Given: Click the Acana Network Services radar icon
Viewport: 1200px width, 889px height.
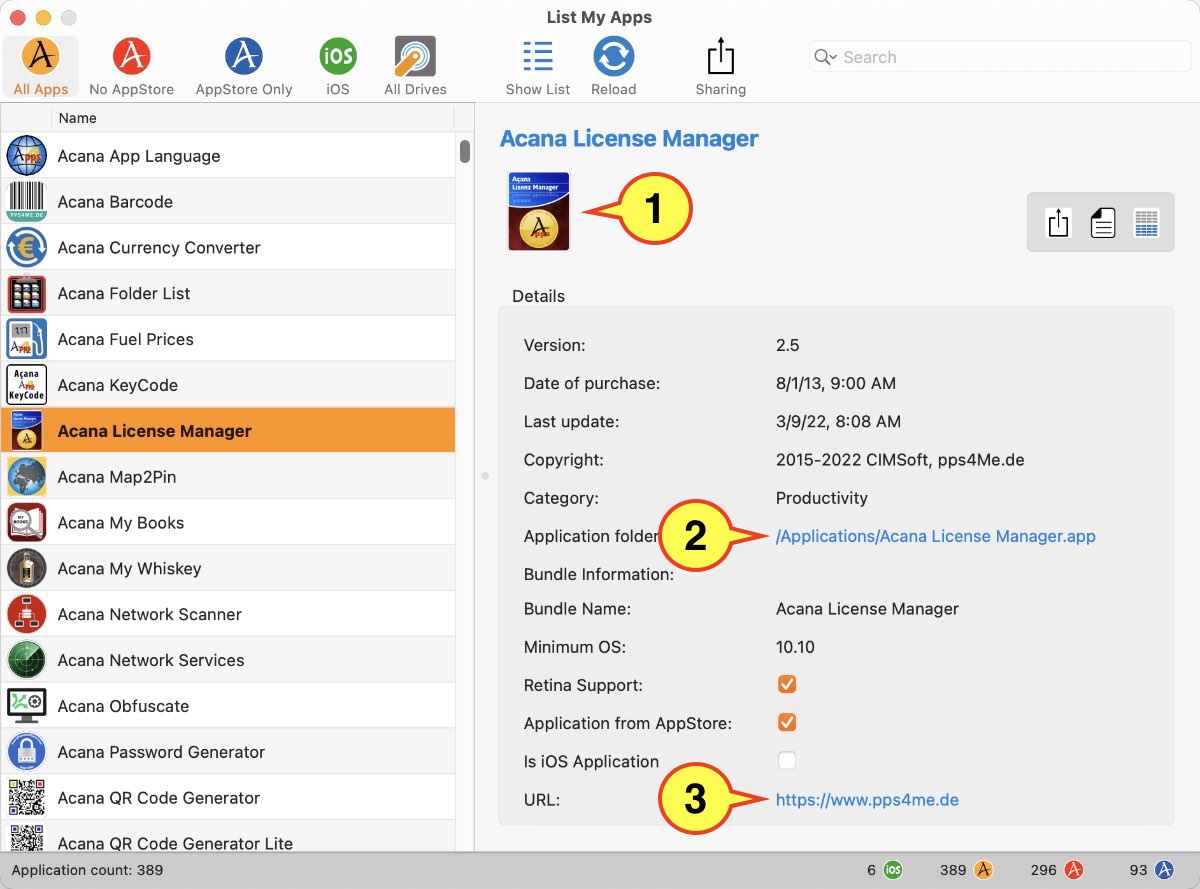Looking at the screenshot, I should tap(27, 661).
